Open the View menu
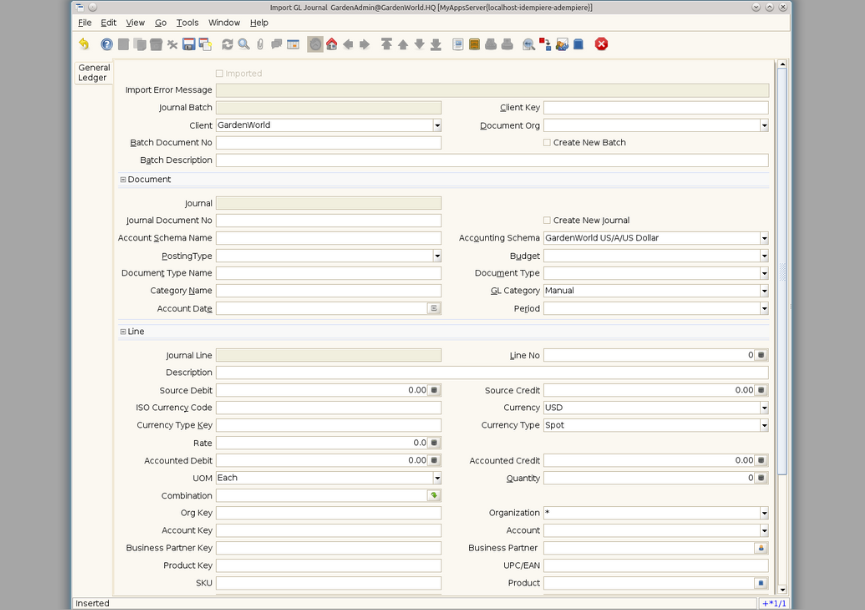865x610 pixels. (x=135, y=23)
